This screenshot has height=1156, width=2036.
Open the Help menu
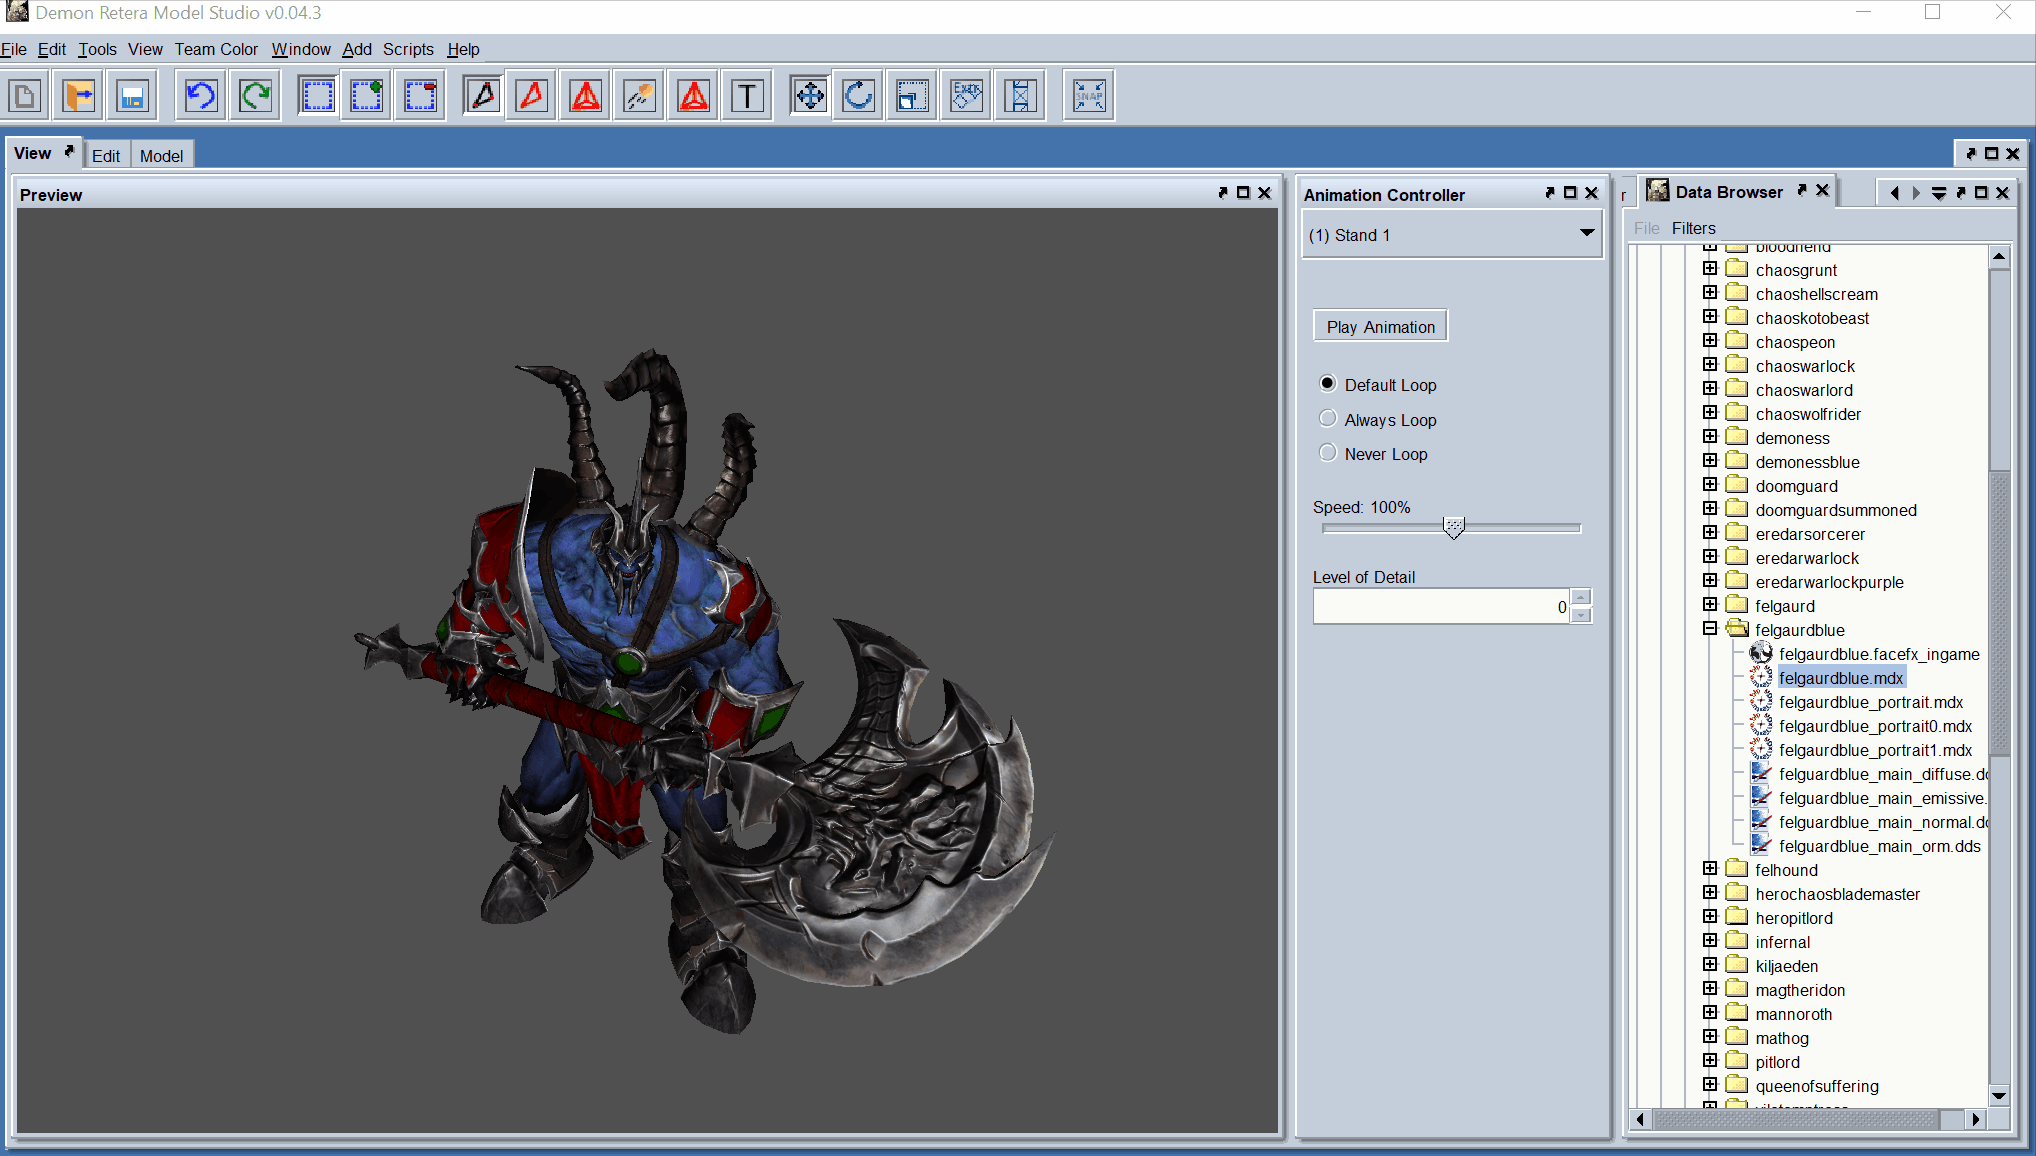coord(463,49)
